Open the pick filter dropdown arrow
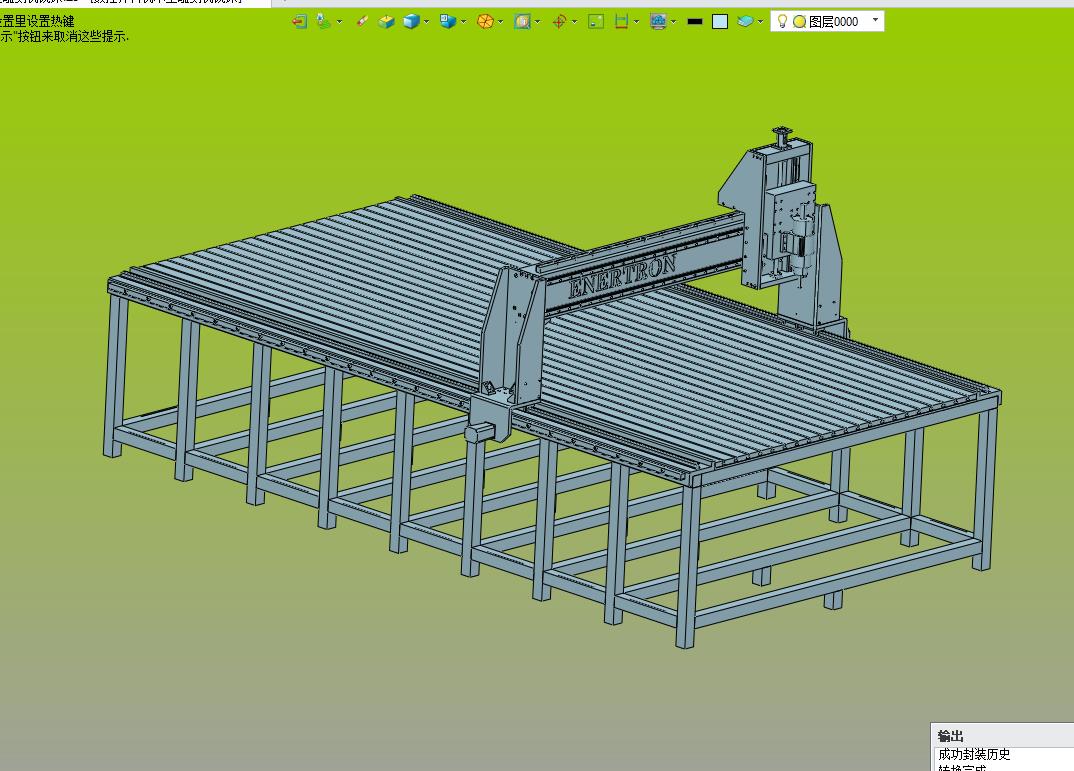Image resolution: width=1074 pixels, height=771 pixels. point(339,22)
